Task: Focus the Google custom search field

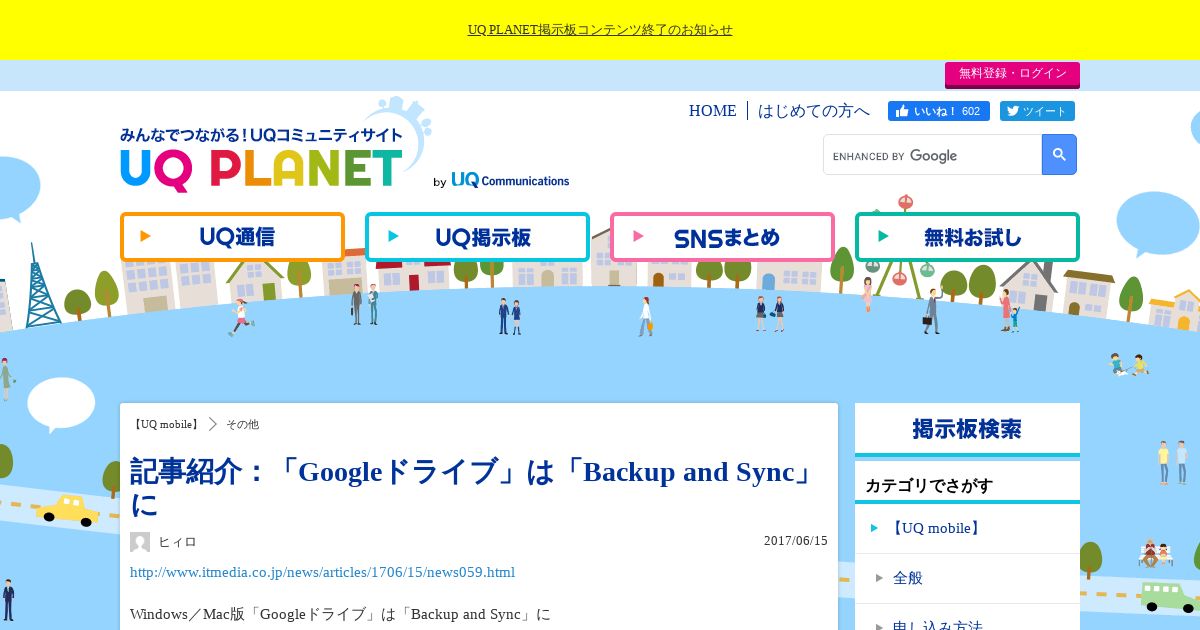Action: (x=932, y=155)
